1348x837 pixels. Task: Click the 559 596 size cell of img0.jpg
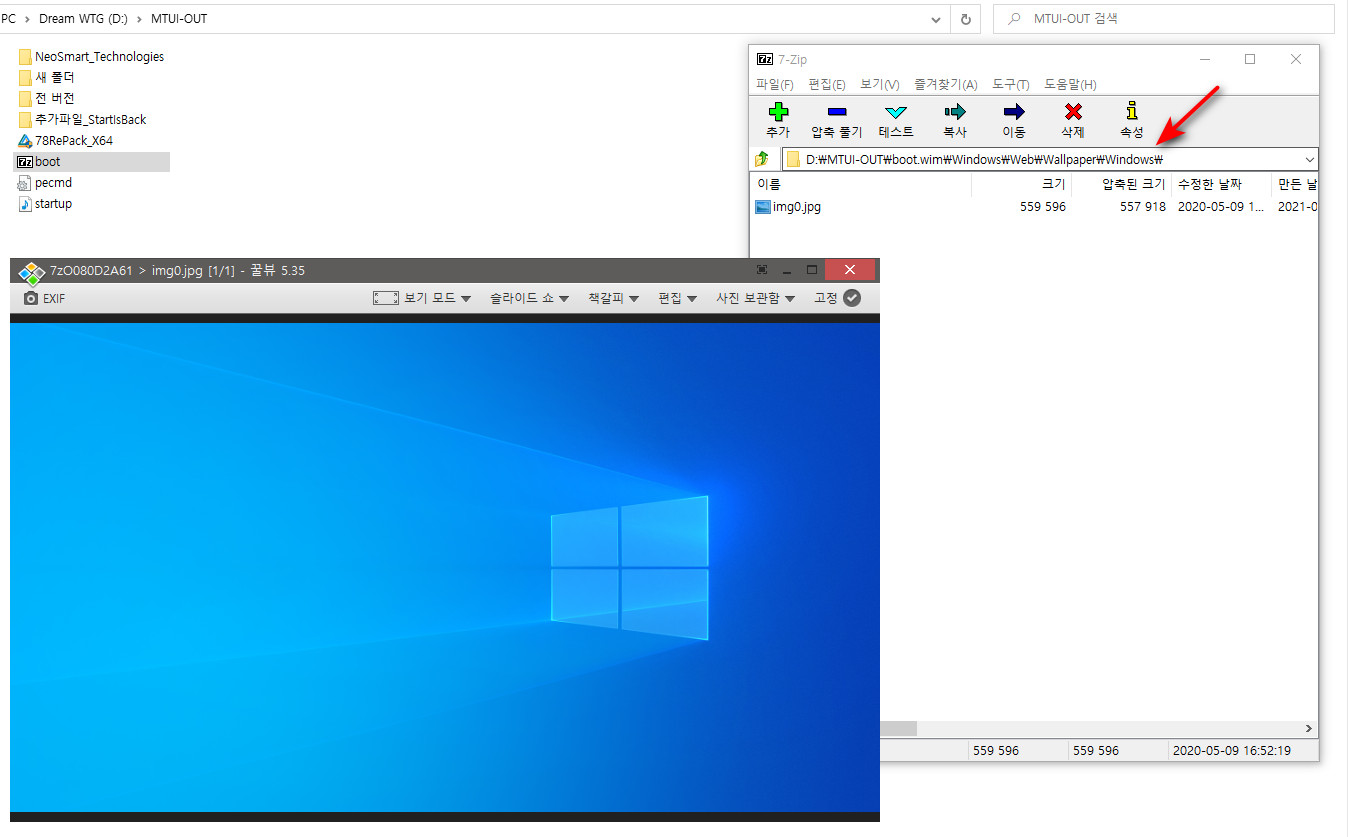1043,207
